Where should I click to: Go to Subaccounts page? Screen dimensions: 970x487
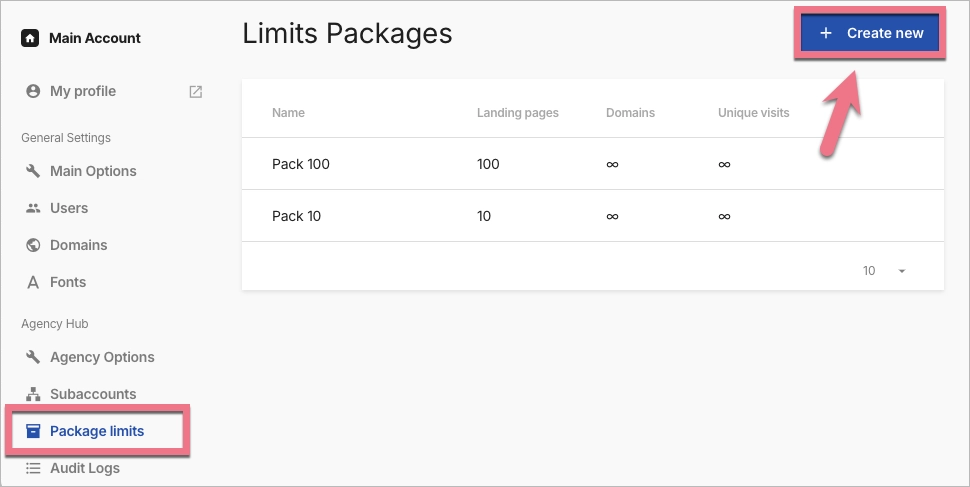pos(93,394)
